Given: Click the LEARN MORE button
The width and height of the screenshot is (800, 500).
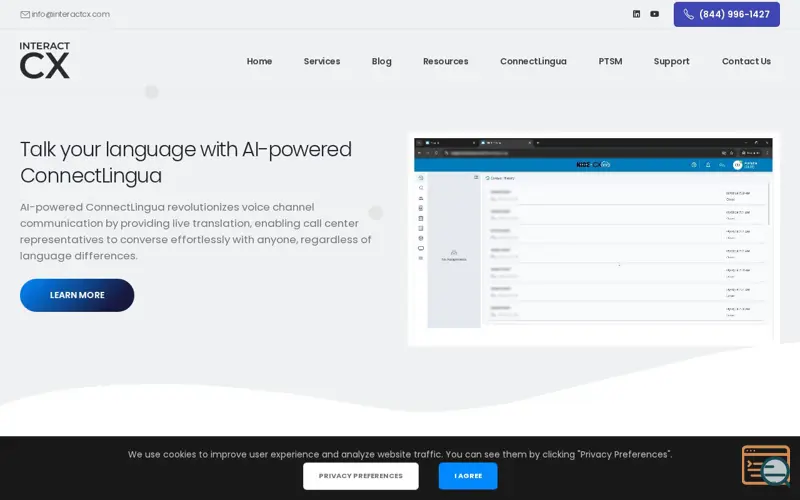Looking at the screenshot, I should (x=77, y=295).
